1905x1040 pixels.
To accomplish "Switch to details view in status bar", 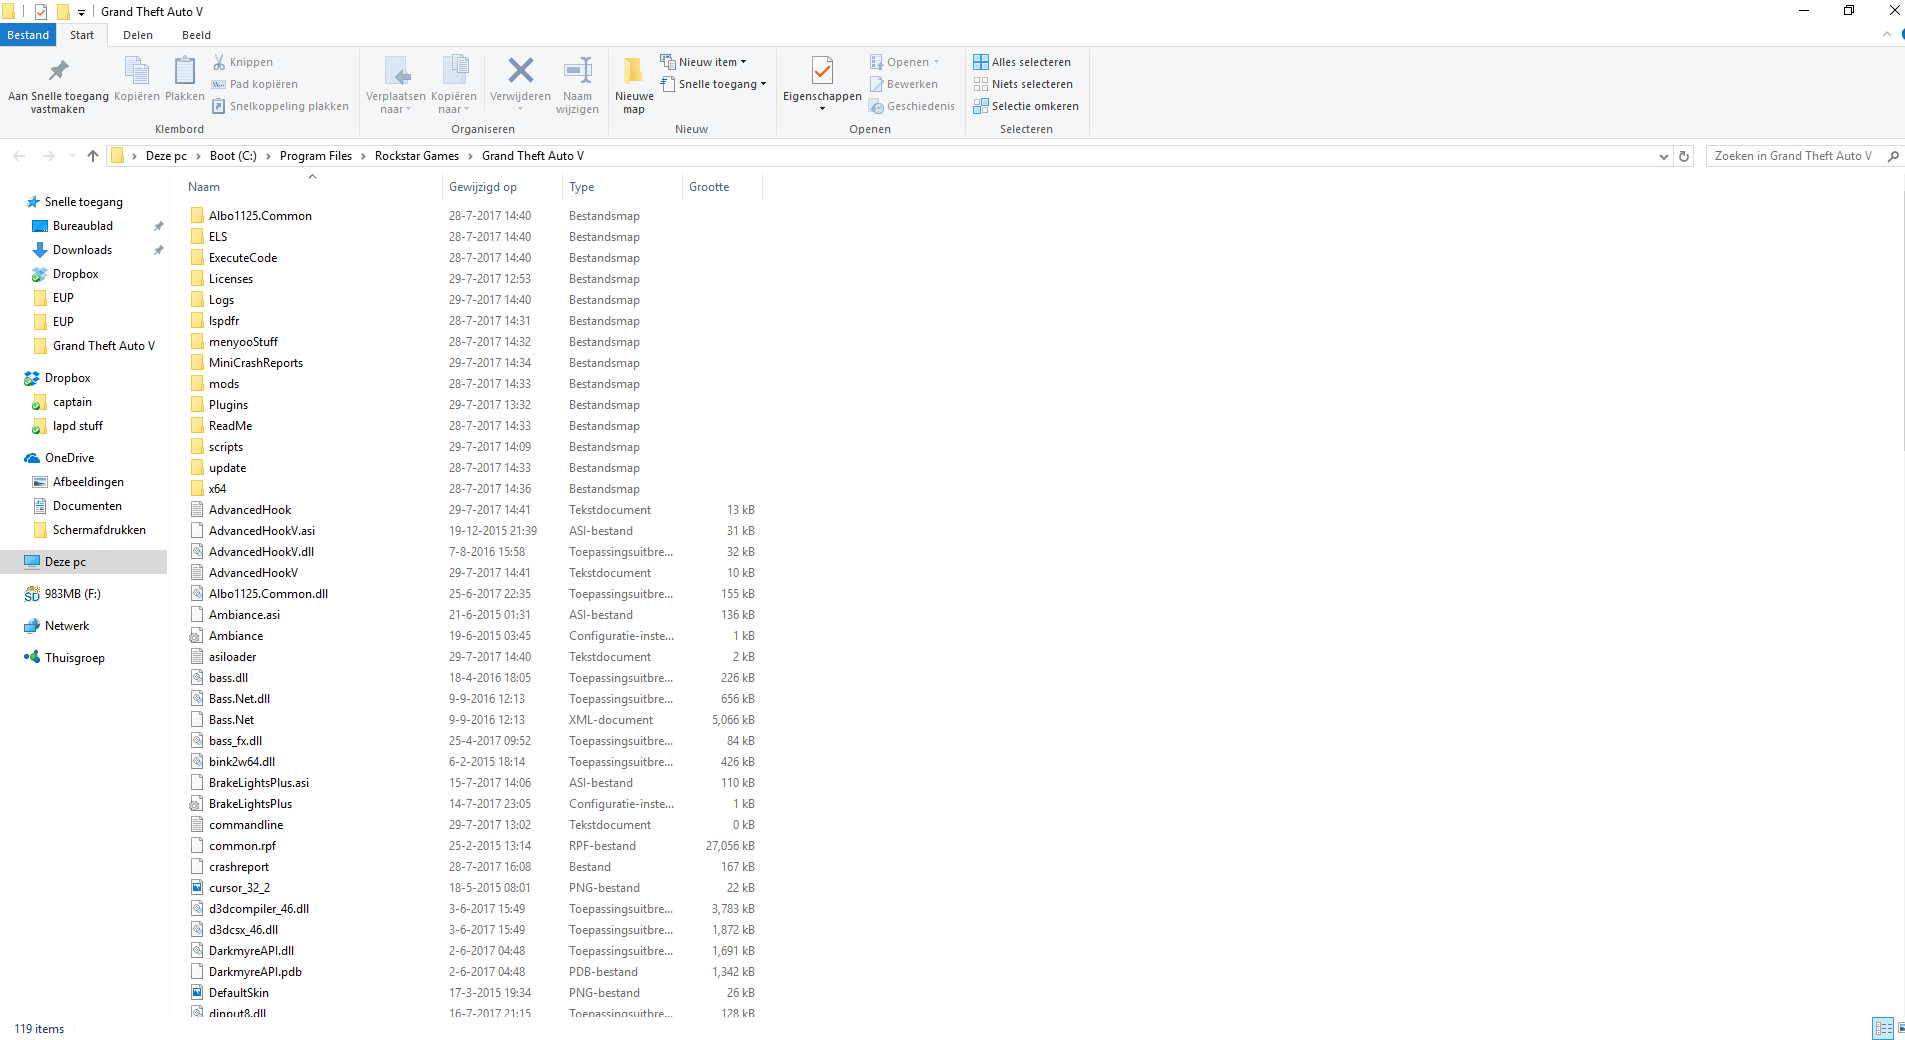I will [1883, 1028].
